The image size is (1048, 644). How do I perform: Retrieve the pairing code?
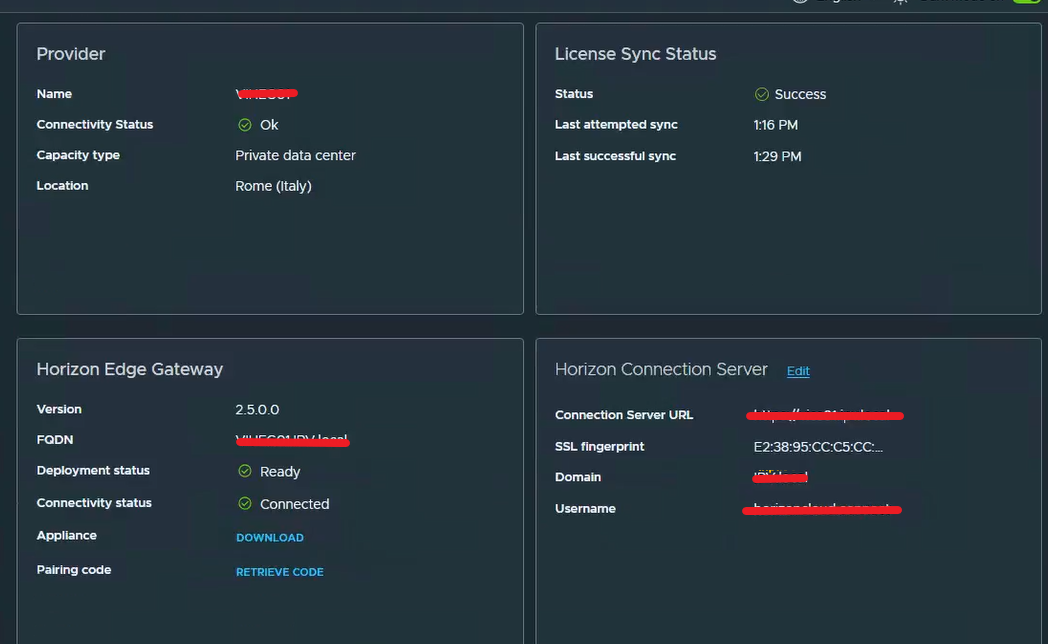[279, 572]
